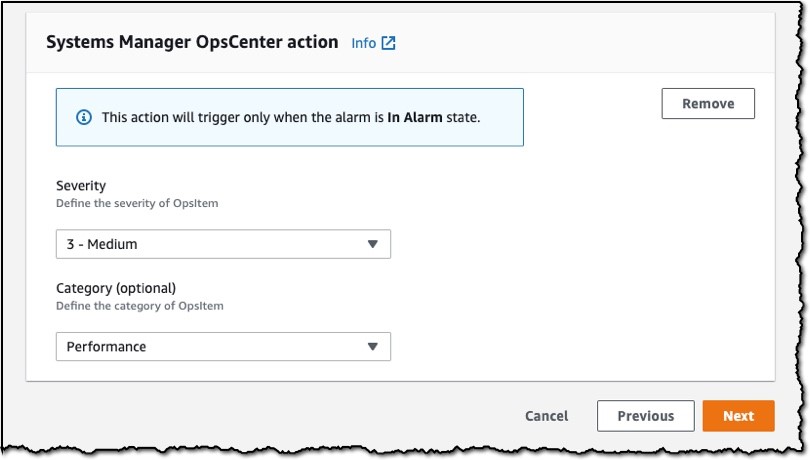Open the Severity combo box showing 3 - Medium

(223, 244)
